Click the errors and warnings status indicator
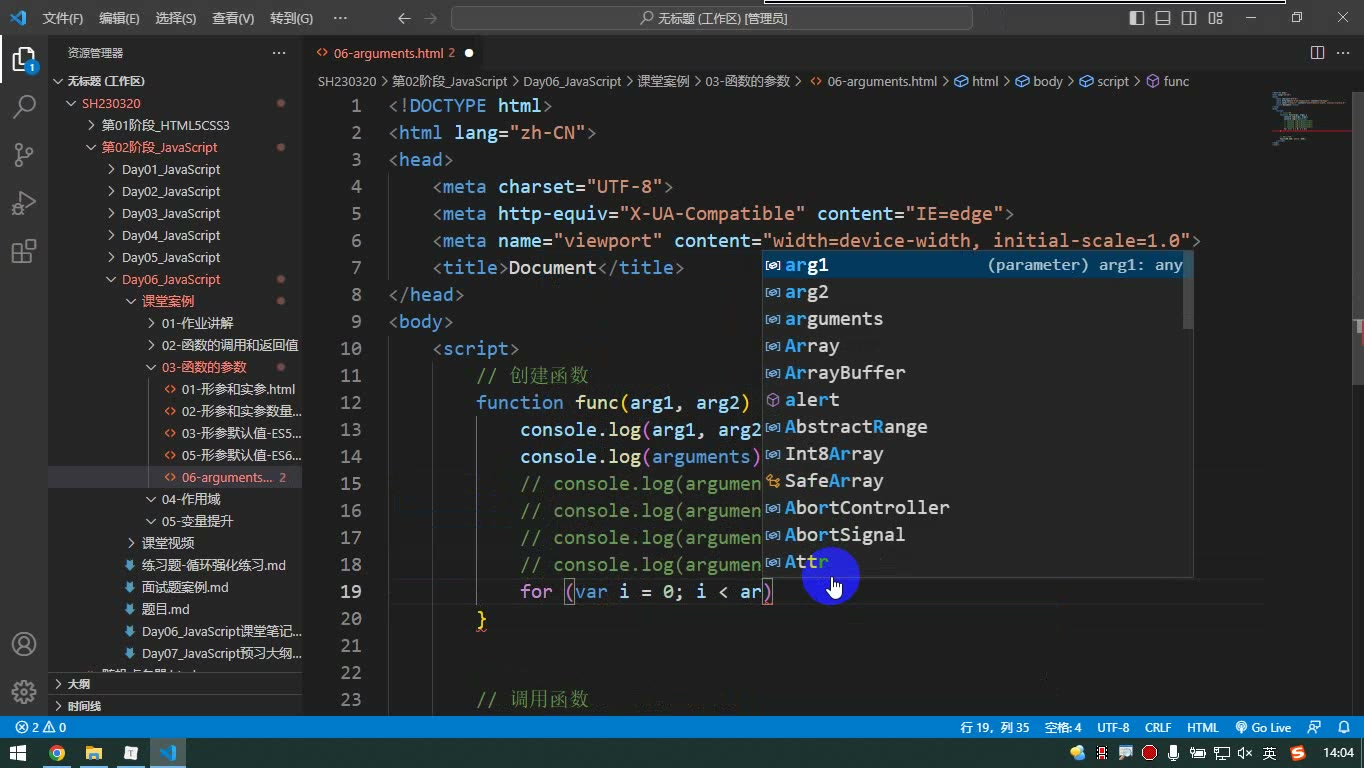 (41, 728)
